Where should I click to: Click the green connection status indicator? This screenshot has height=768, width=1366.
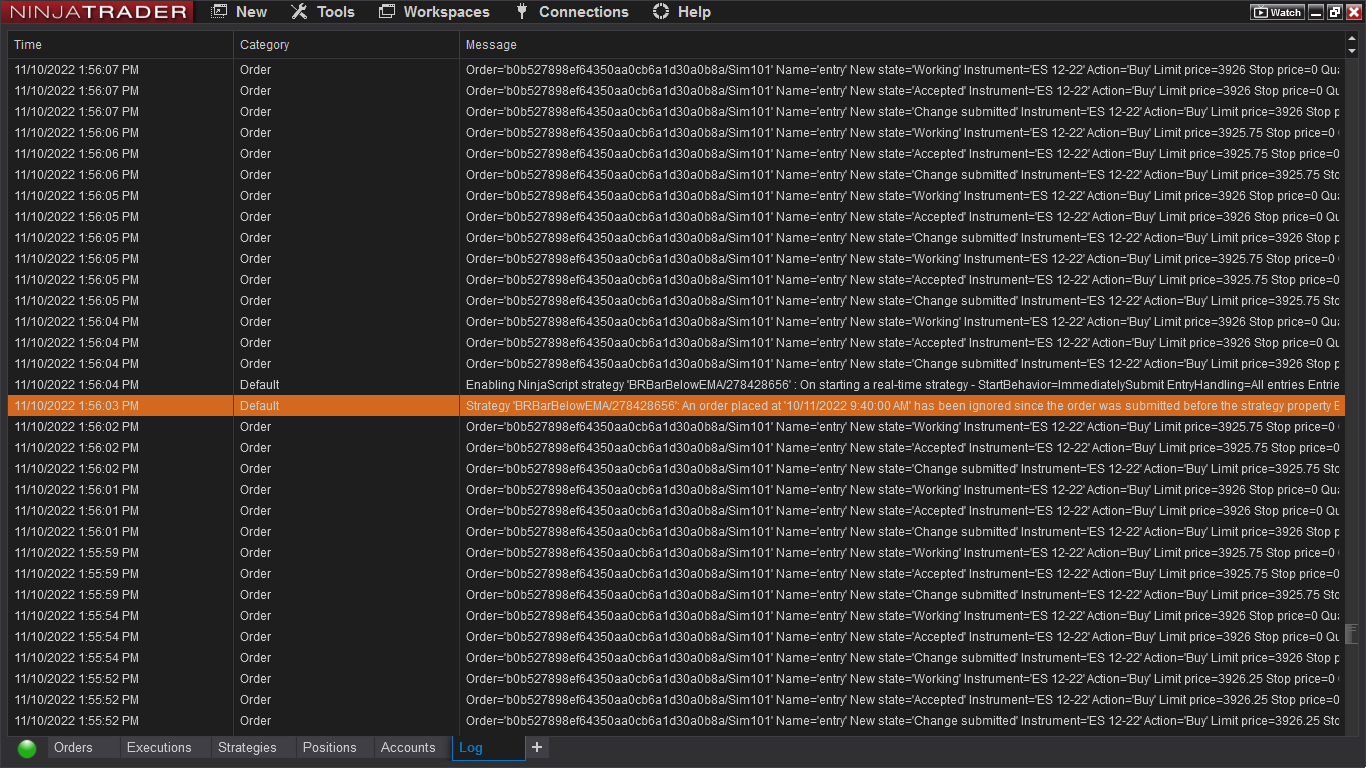click(27, 748)
